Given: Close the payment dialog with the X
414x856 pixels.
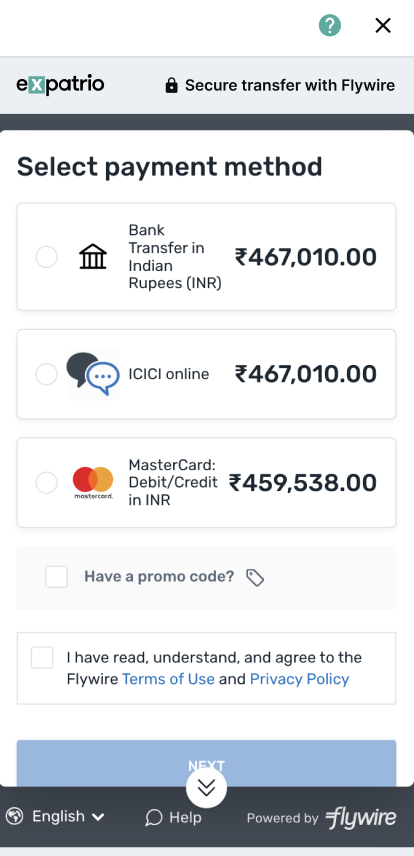Looking at the screenshot, I should click(383, 25).
